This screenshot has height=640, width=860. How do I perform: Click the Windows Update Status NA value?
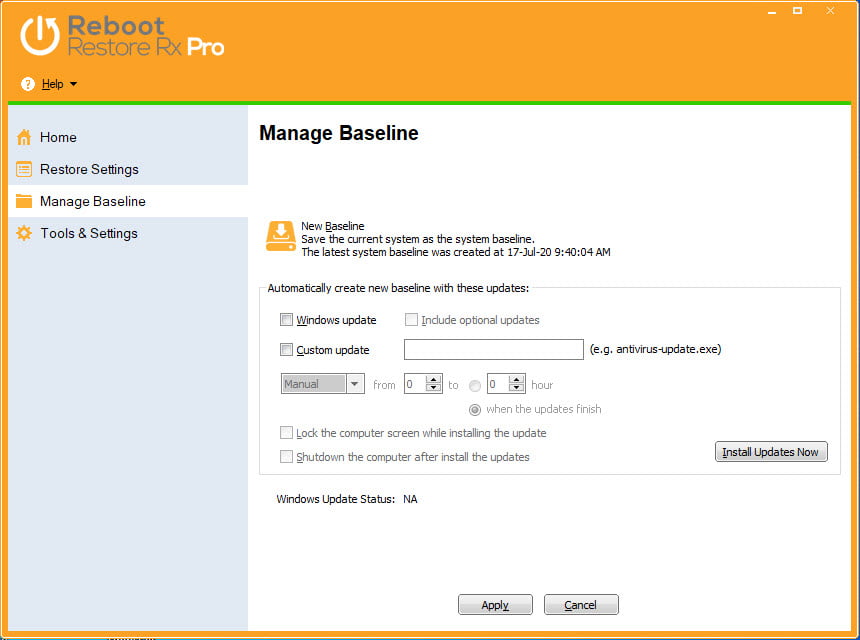click(410, 499)
